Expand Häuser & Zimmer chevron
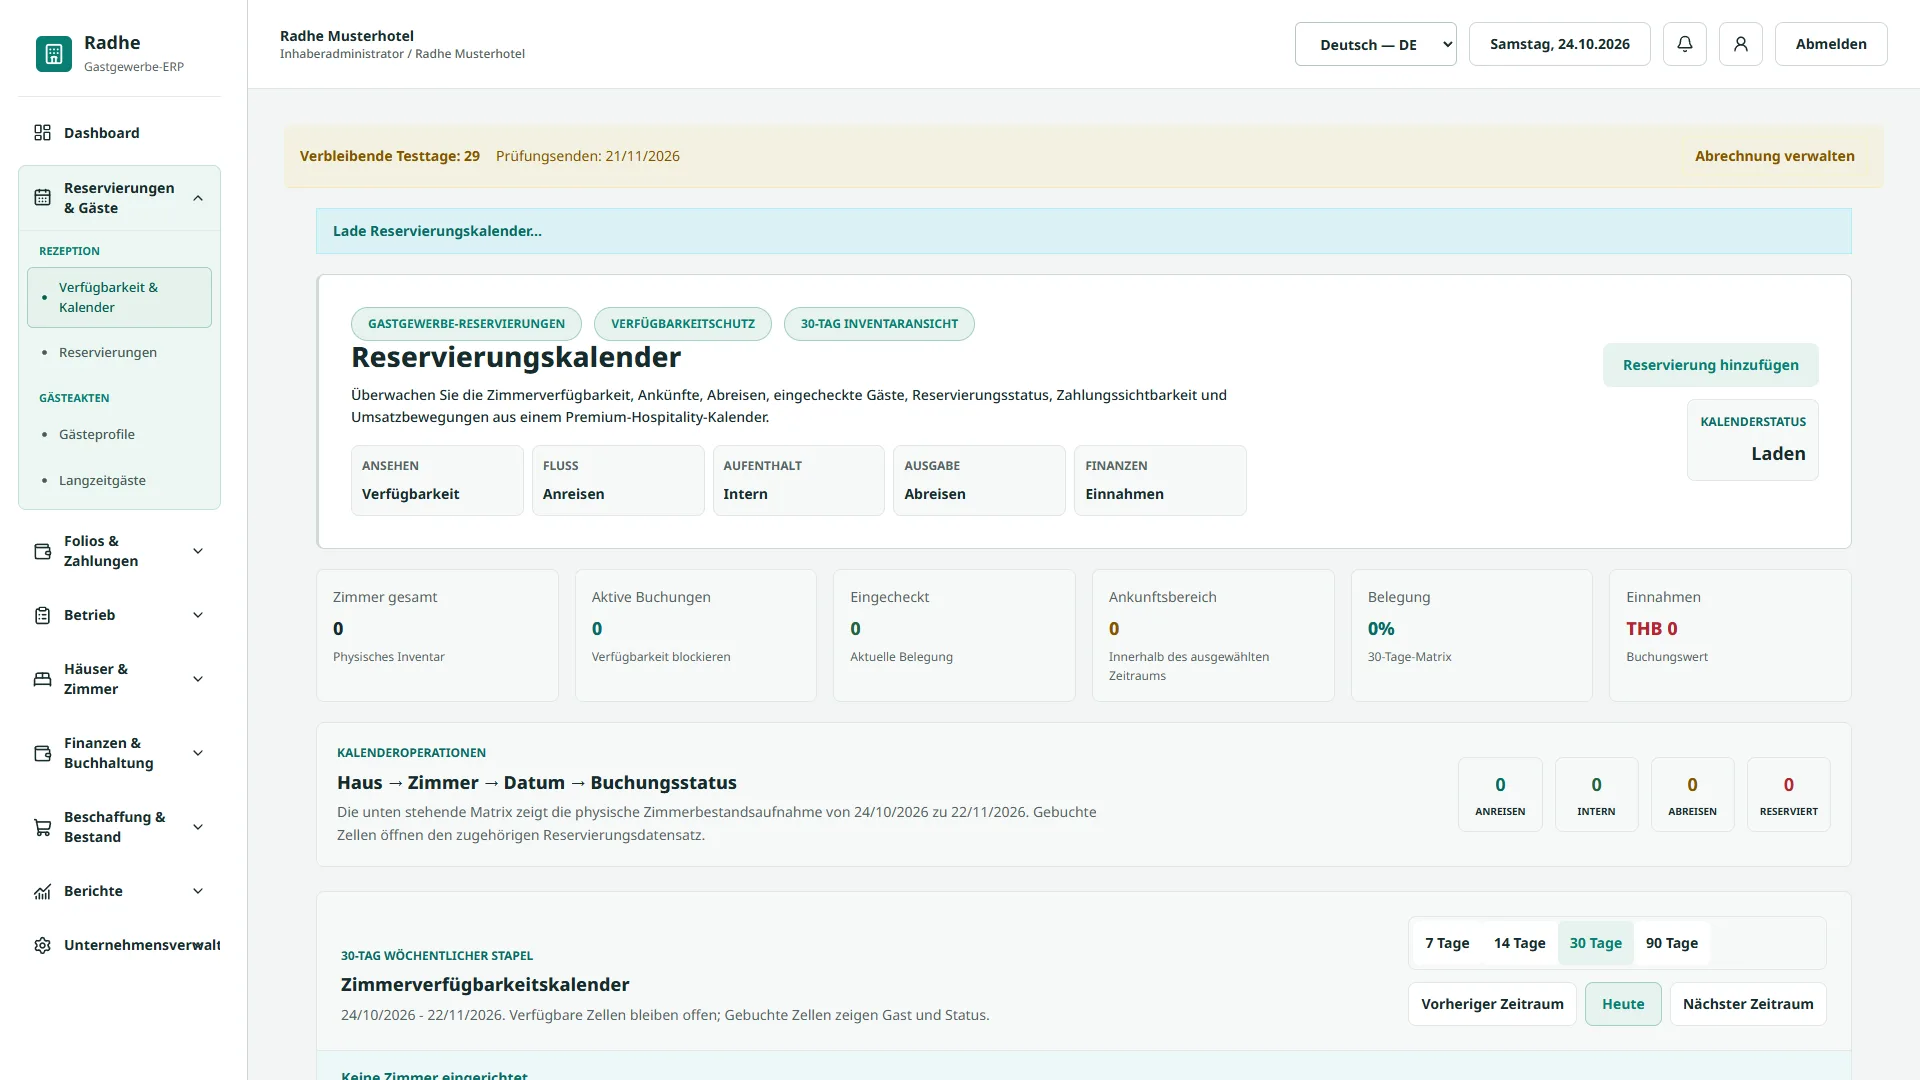 click(198, 679)
